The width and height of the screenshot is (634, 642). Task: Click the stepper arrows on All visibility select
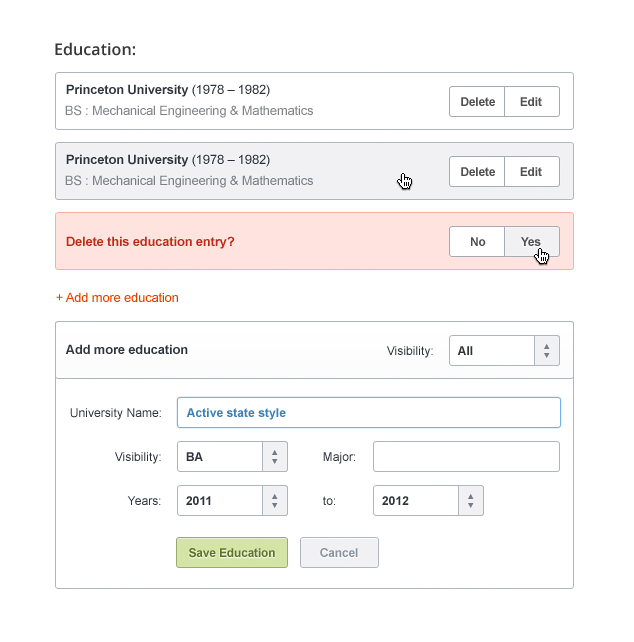(547, 351)
